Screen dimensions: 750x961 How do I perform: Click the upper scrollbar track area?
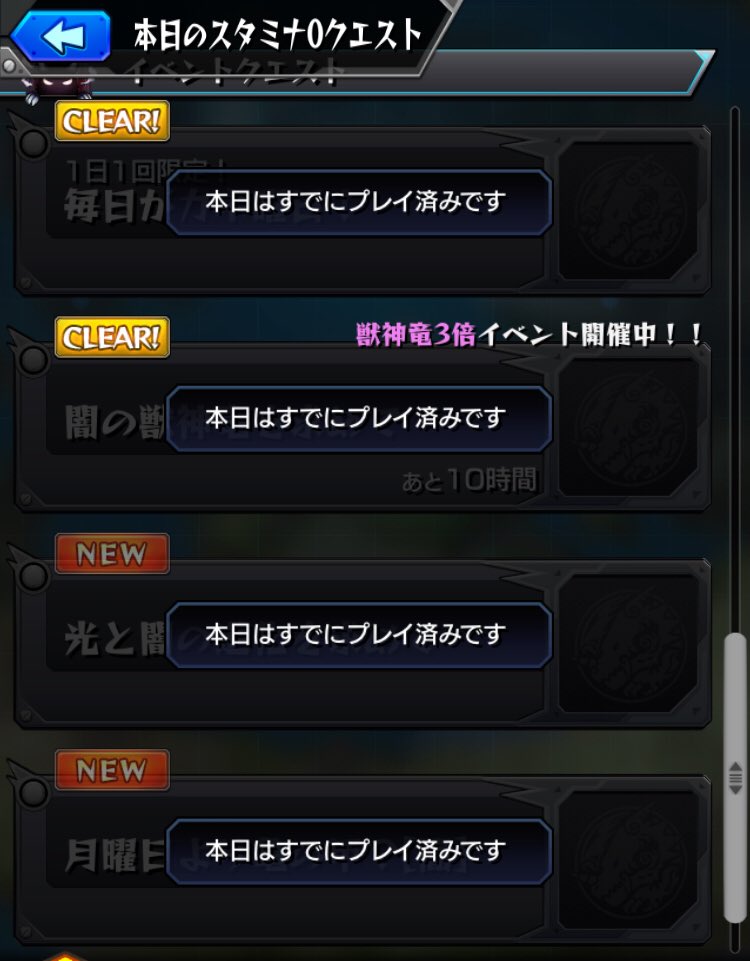click(735, 368)
